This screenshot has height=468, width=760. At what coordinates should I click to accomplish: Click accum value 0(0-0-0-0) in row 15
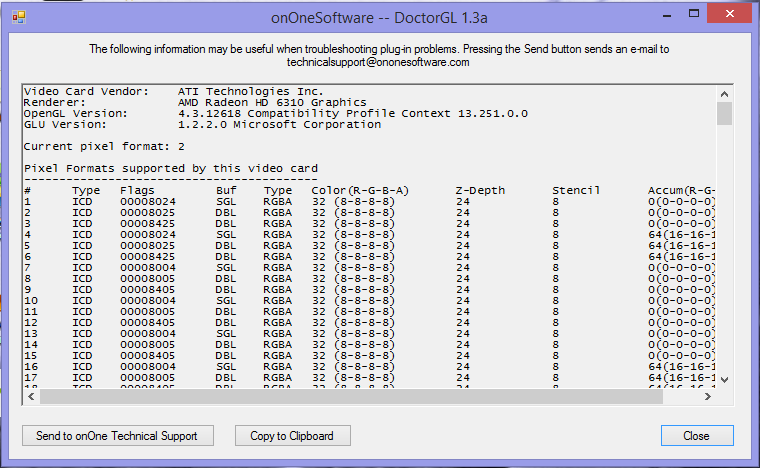681,356
